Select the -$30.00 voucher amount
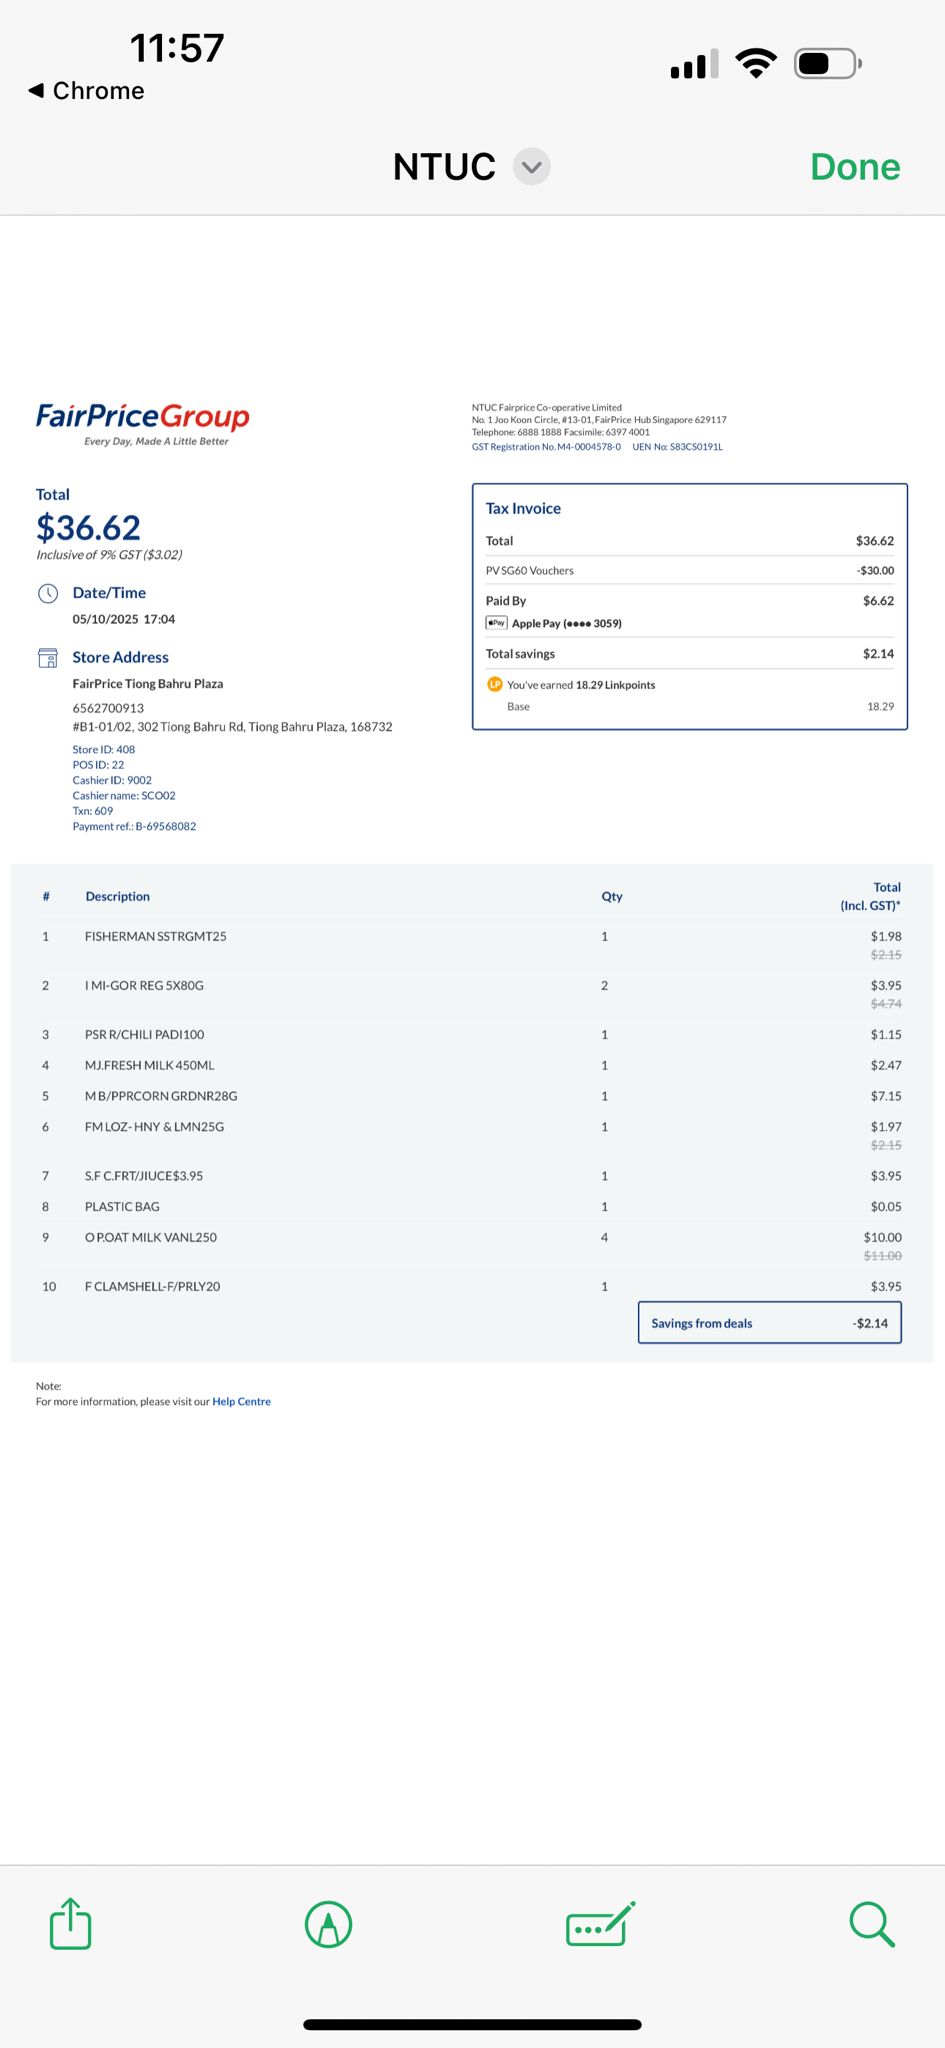Viewport: 945px width, 2048px height. tap(875, 571)
